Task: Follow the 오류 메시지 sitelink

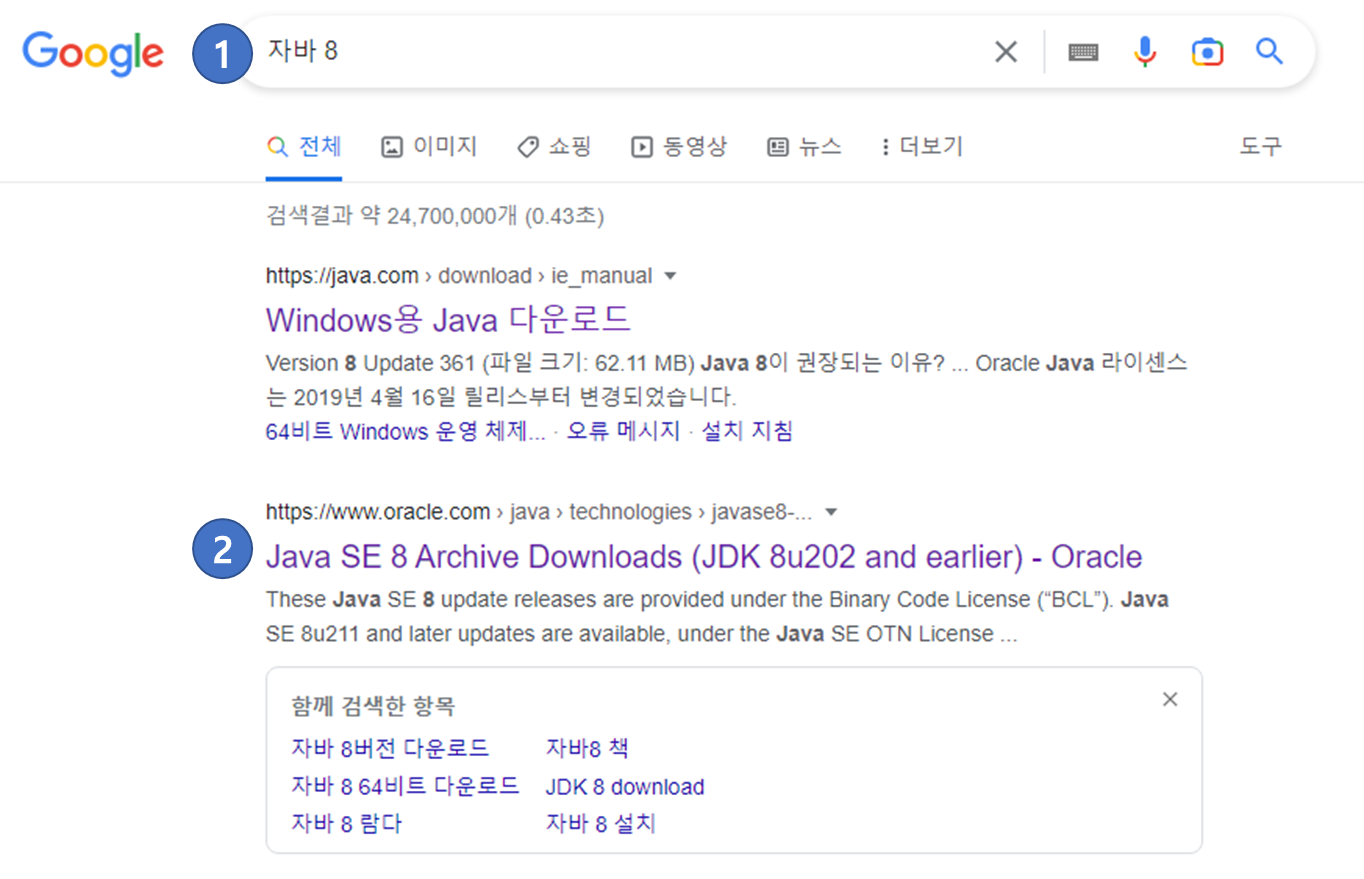Action: [x=623, y=431]
